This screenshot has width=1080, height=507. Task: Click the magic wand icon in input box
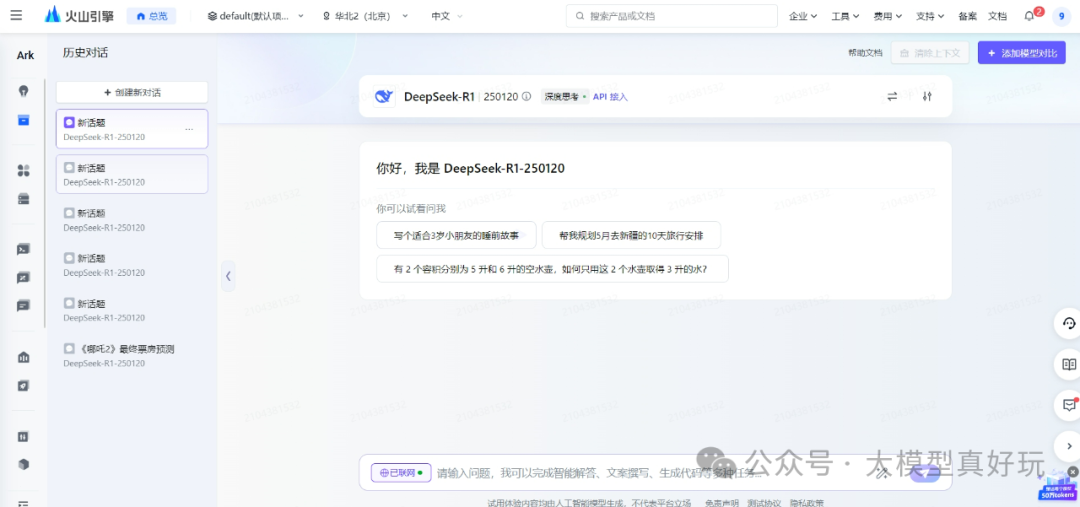(882, 473)
